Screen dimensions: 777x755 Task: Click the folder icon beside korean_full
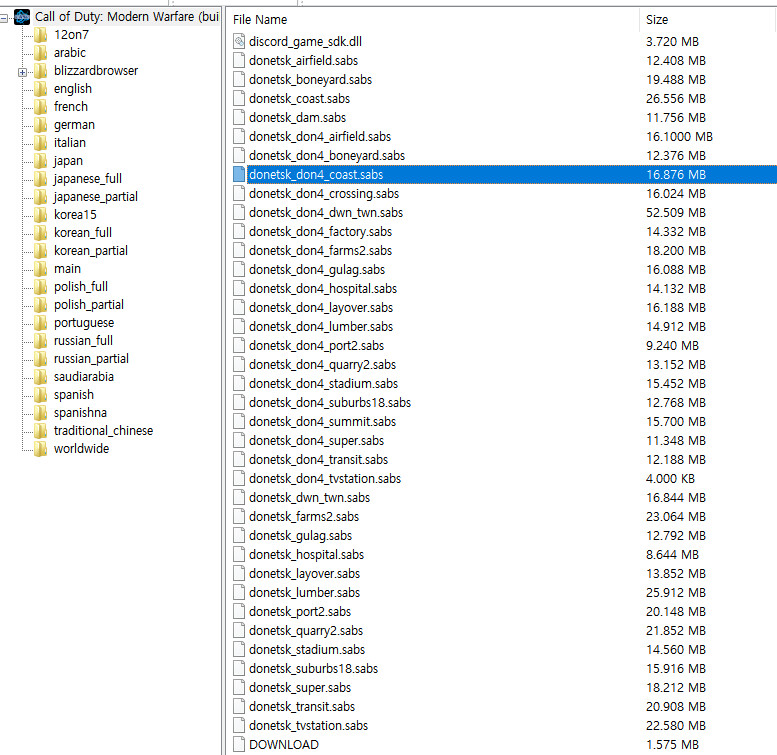pos(40,233)
